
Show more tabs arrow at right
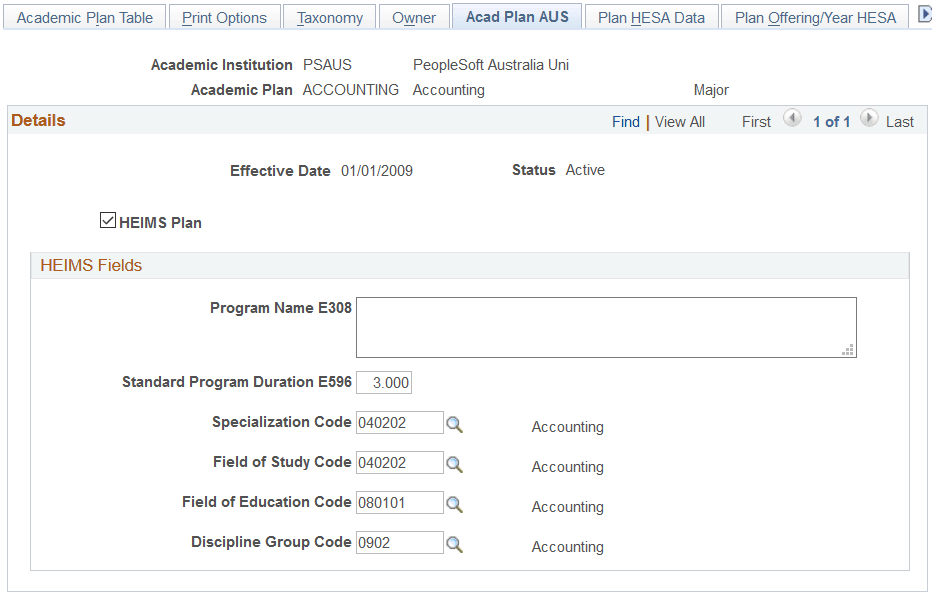point(924,16)
